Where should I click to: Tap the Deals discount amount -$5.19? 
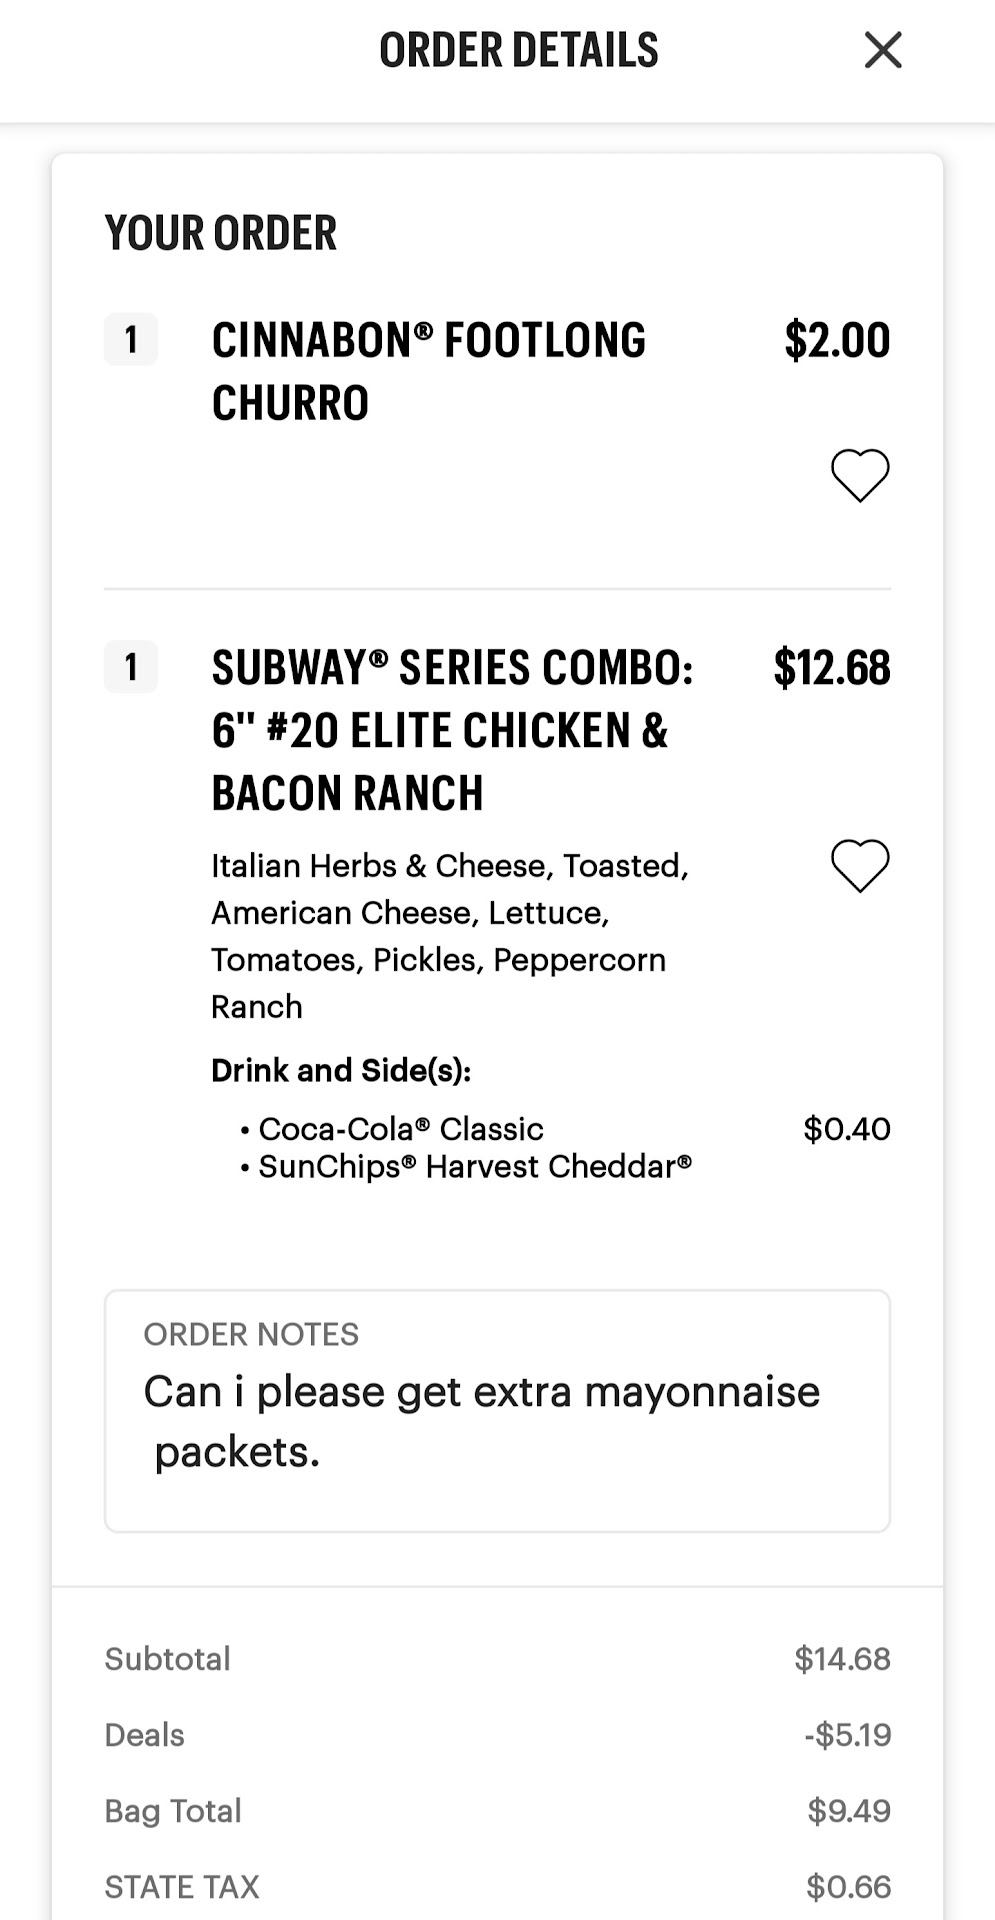click(847, 1735)
